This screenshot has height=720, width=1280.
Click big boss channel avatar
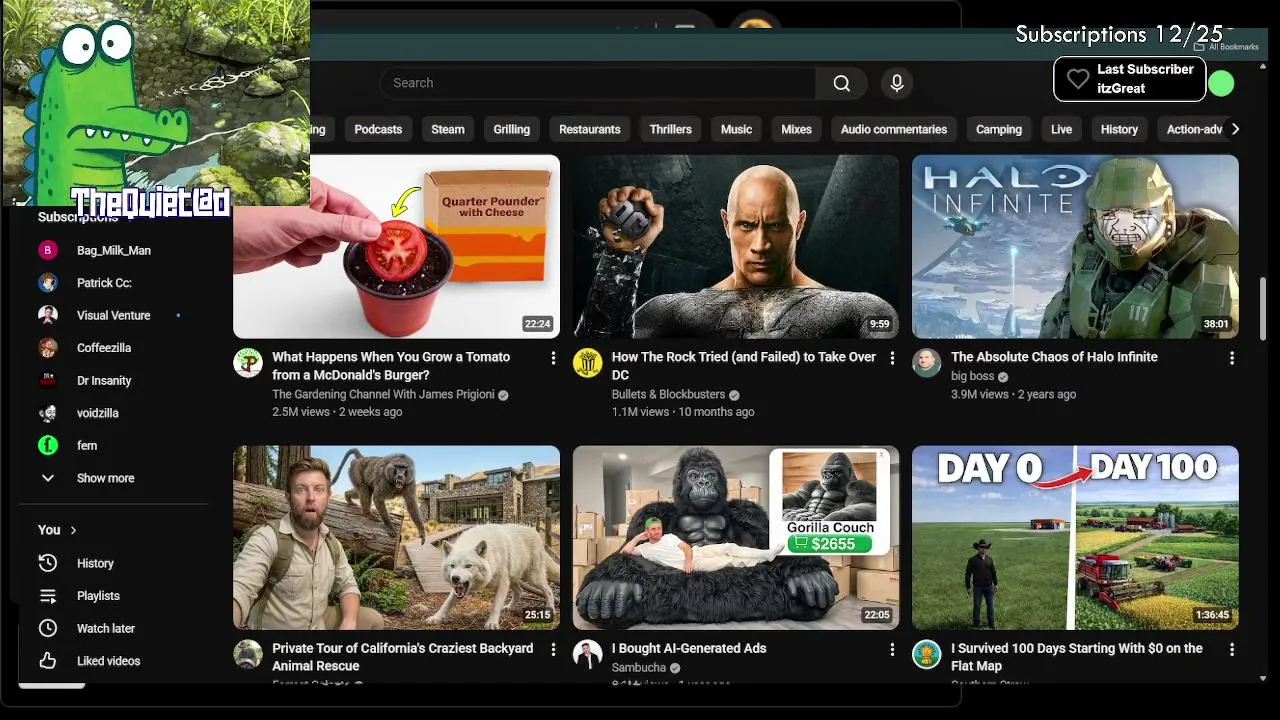[x=927, y=363]
